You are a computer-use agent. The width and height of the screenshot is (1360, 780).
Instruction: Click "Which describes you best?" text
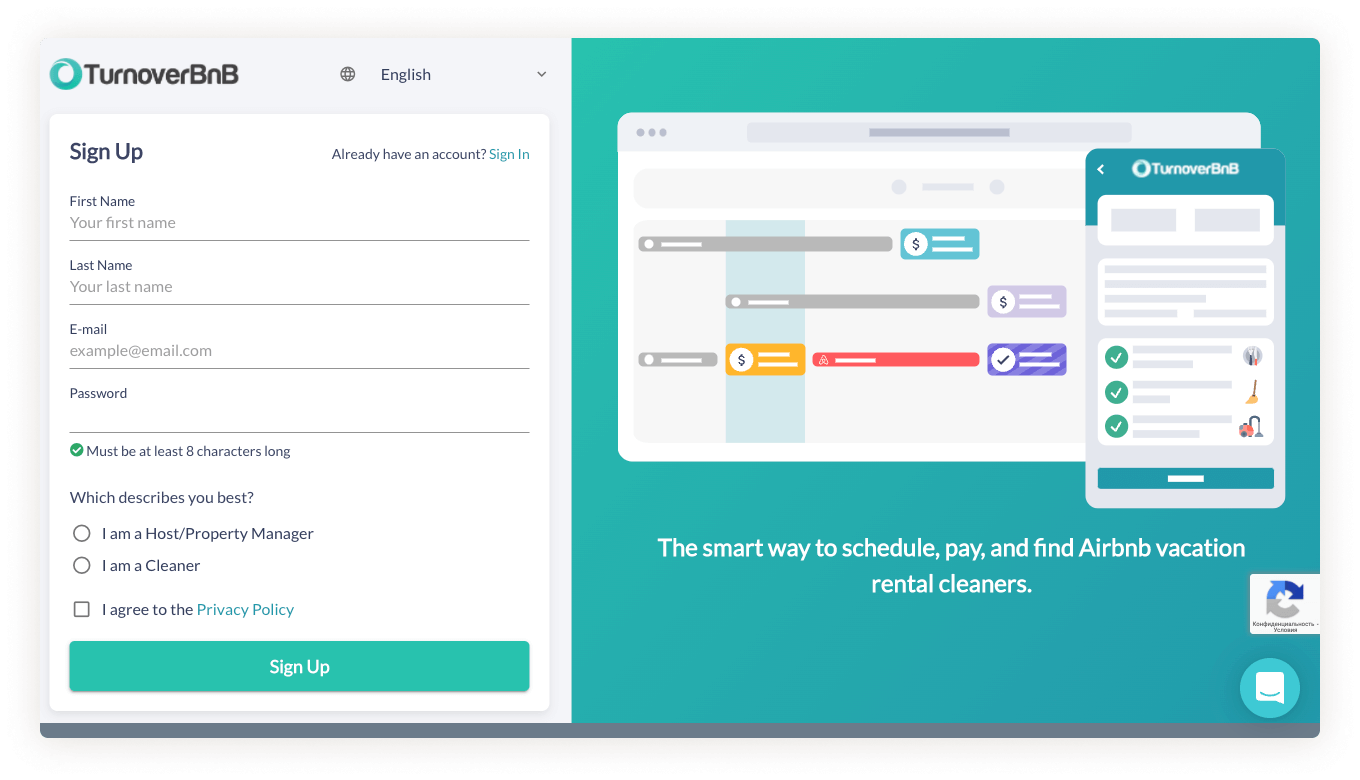[x=162, y=497]
